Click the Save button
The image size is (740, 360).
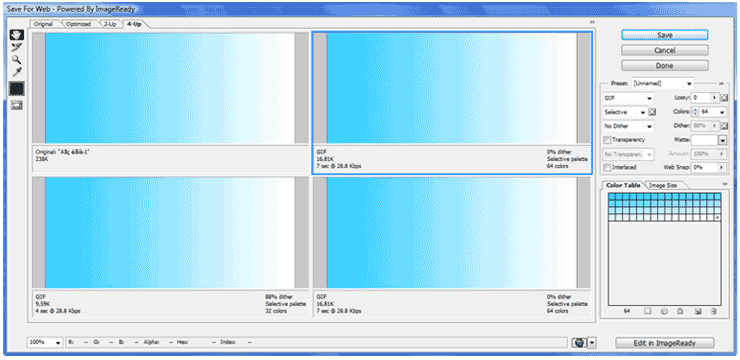664,35
